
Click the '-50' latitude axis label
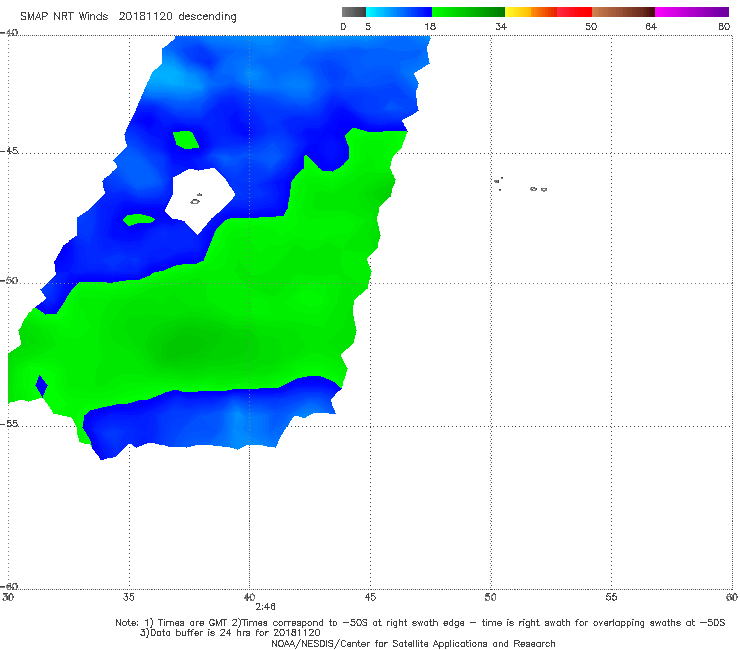coord(9,280)
